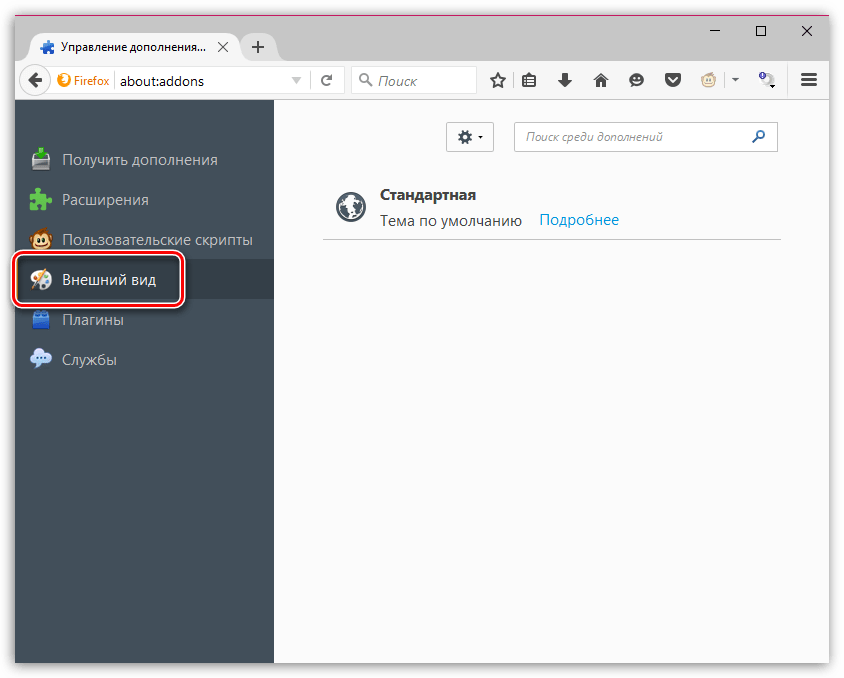Click the green puzzle Расширения icon
The width and height of the screenshot is (844, 678).
click(x=40, y=200)
